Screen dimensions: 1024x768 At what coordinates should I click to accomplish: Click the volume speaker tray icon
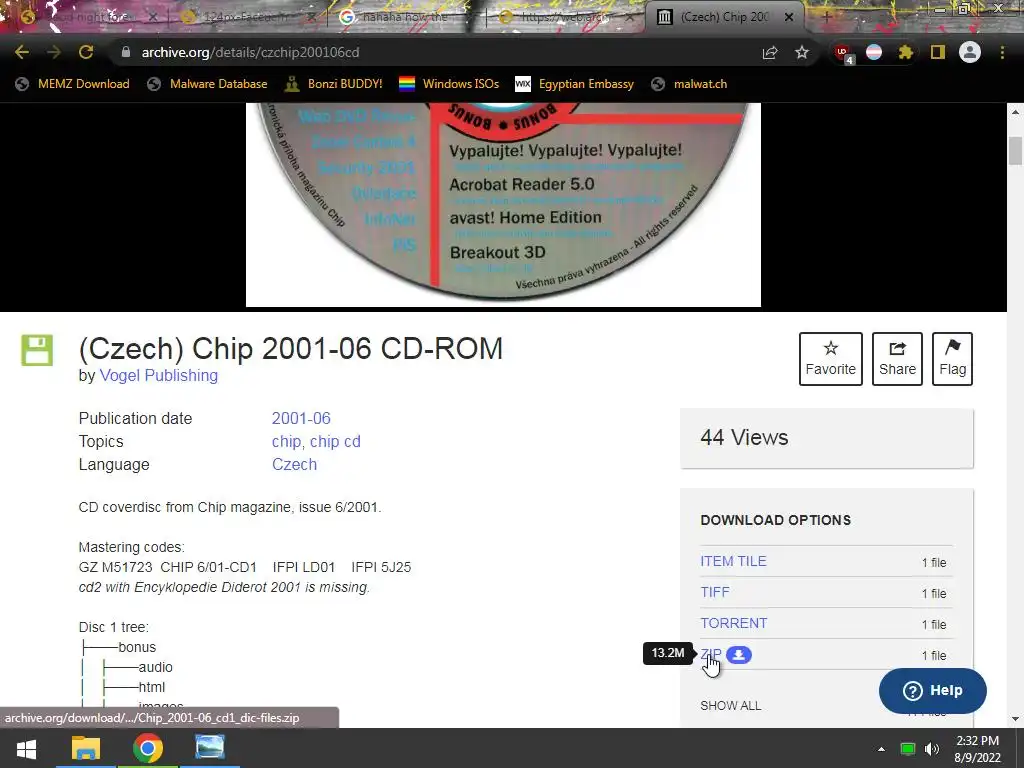pos(932,749)
